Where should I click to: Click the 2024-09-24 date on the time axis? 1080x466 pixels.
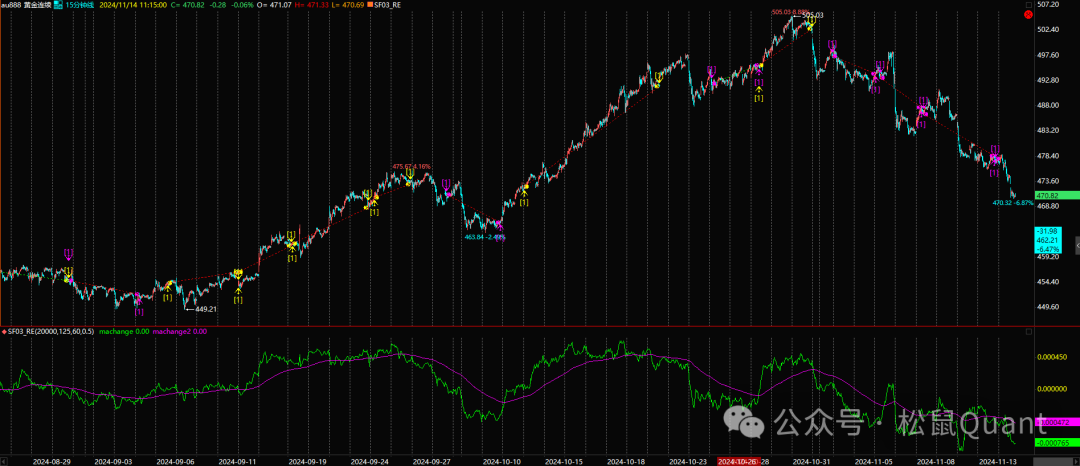pyautogui.click(x=372, y=461)
